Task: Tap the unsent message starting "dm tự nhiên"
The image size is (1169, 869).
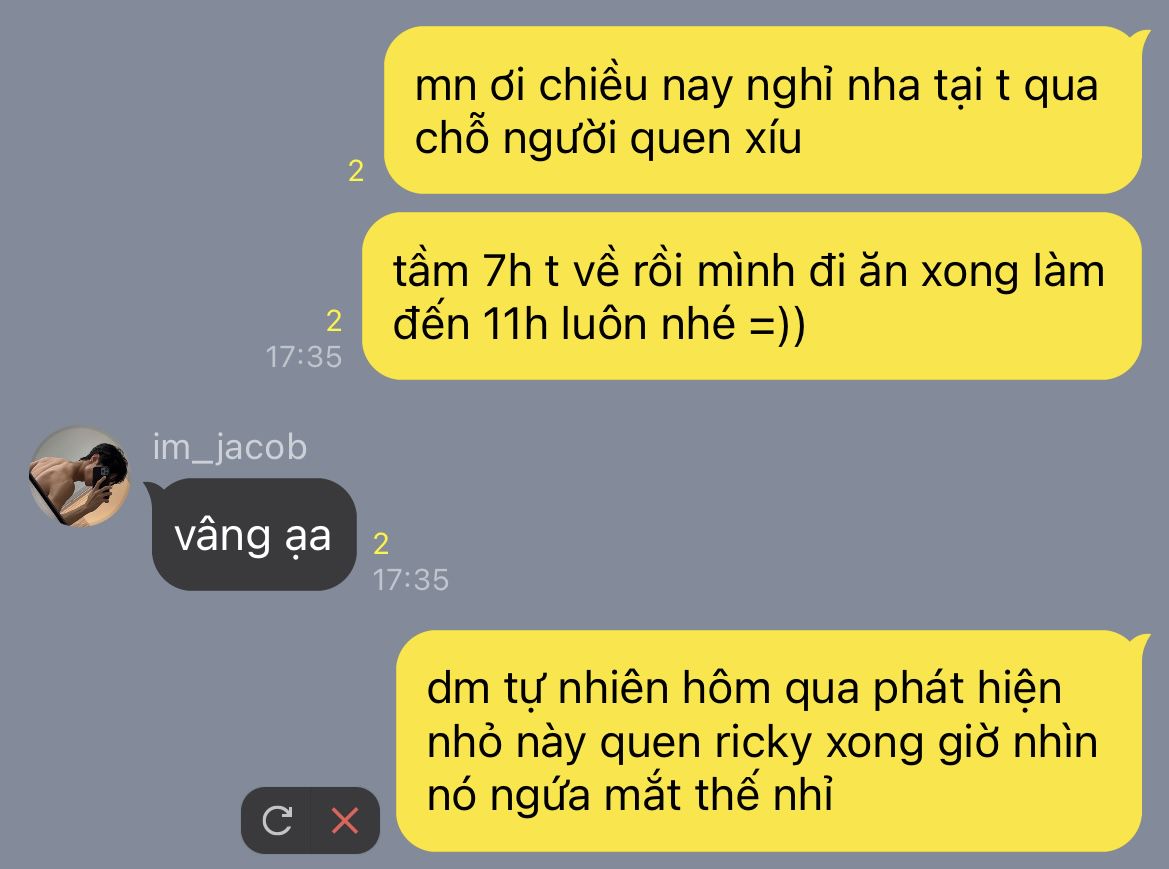Action: [x=773, y=741]
